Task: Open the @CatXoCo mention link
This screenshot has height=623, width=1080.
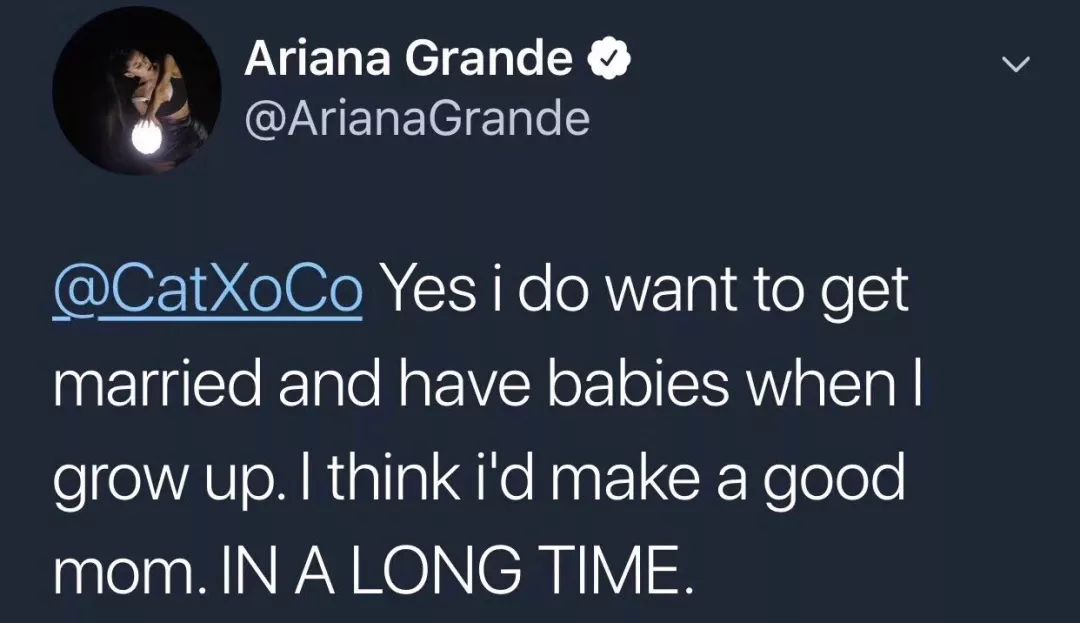Action: [x=206, y=291]
